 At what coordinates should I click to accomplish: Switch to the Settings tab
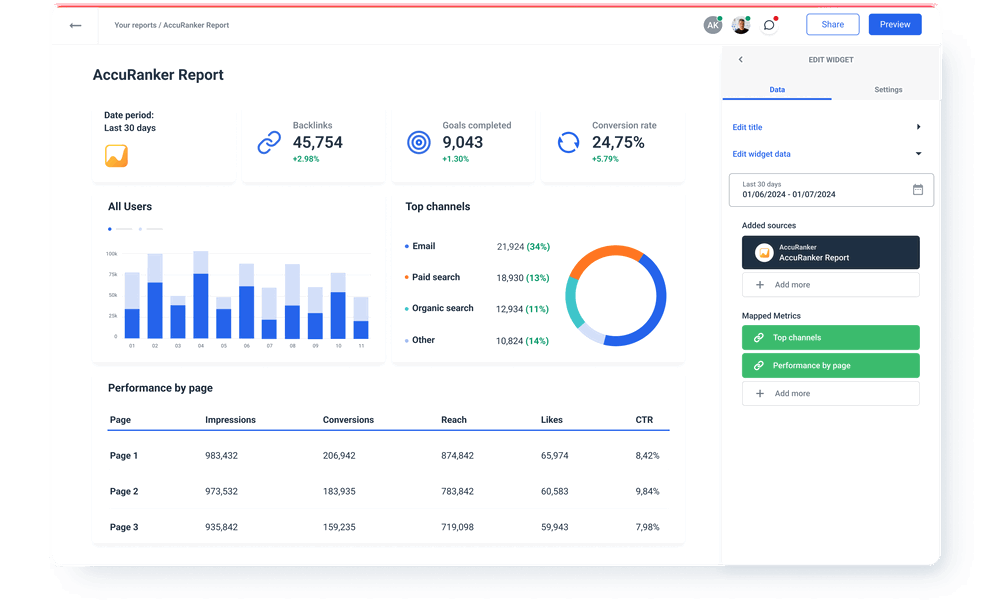[x=888, y=89]
